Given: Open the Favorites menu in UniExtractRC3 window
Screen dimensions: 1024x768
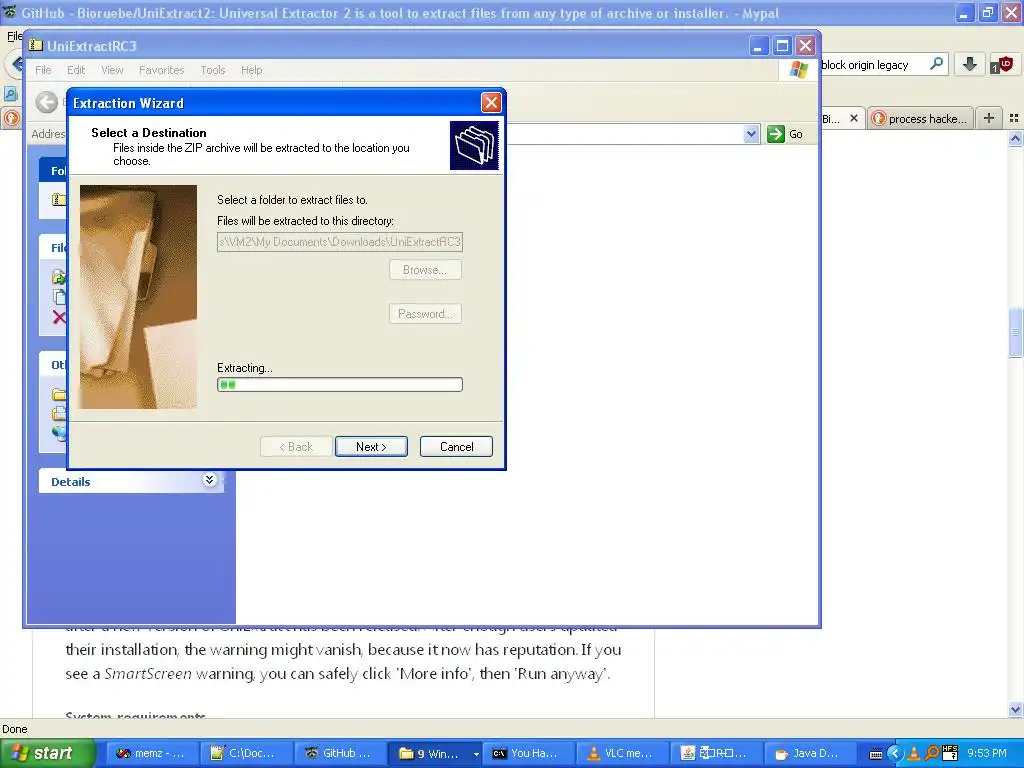Looking at the screenshot, I should click(x=161, y=70).
